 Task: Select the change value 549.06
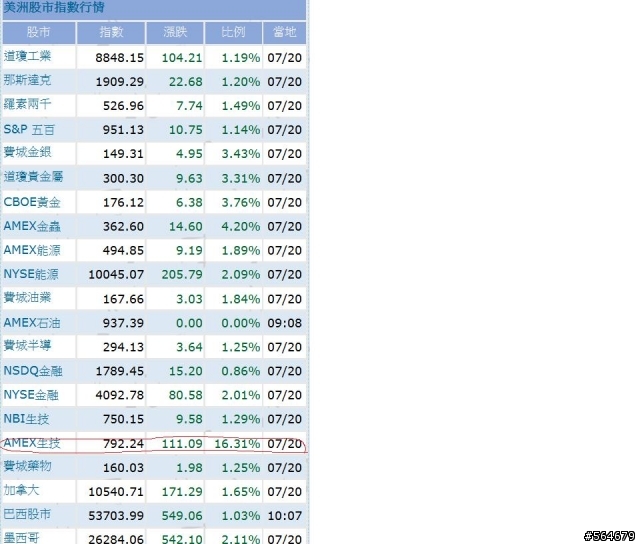pyautogui.click(x=182, y=516)
